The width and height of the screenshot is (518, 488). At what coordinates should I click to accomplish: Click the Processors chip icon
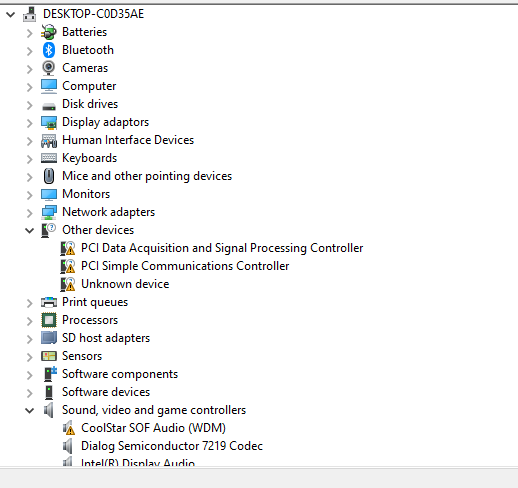click(x=49, y=320)
